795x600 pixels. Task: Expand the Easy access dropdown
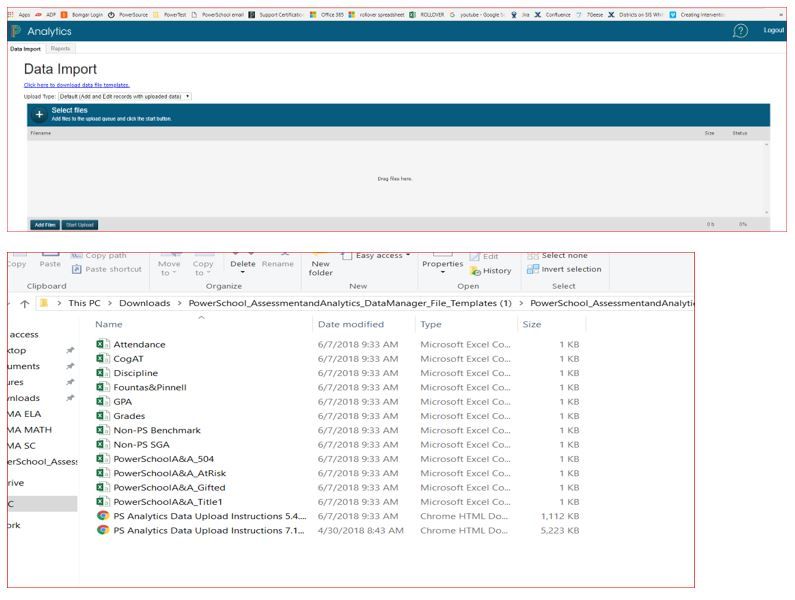408,255
